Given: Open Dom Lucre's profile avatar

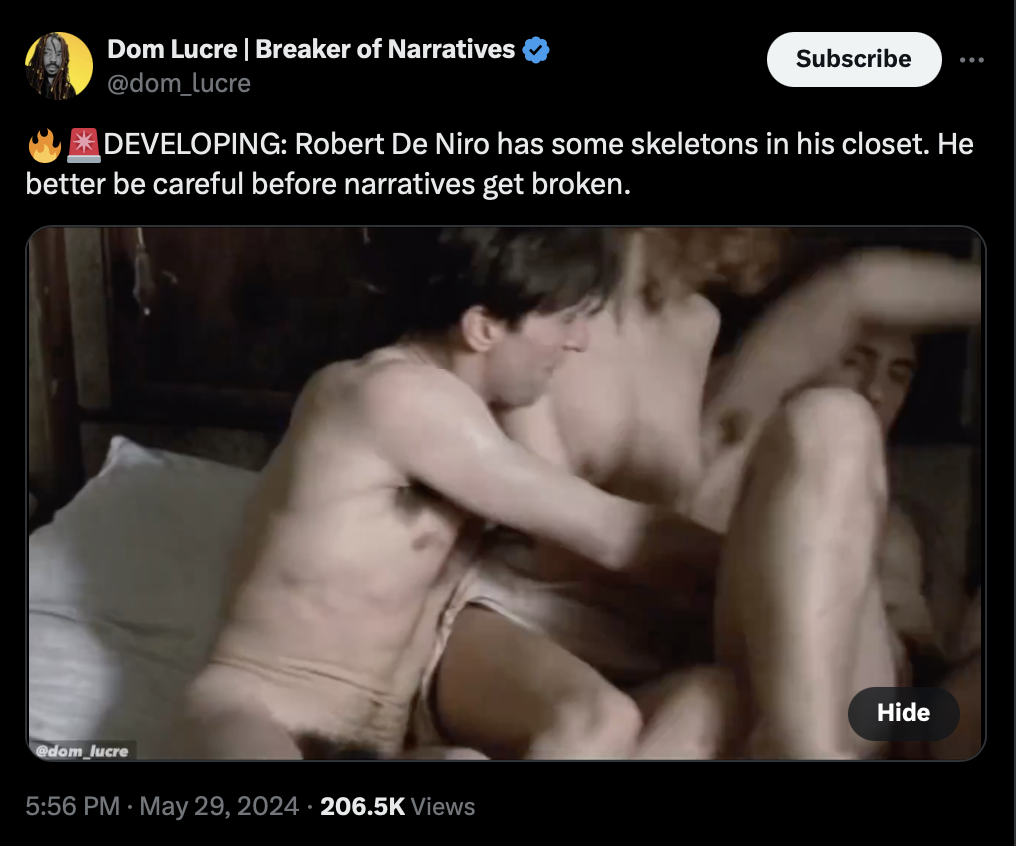Looking at the screenshot, I should [x=58, y=65].
